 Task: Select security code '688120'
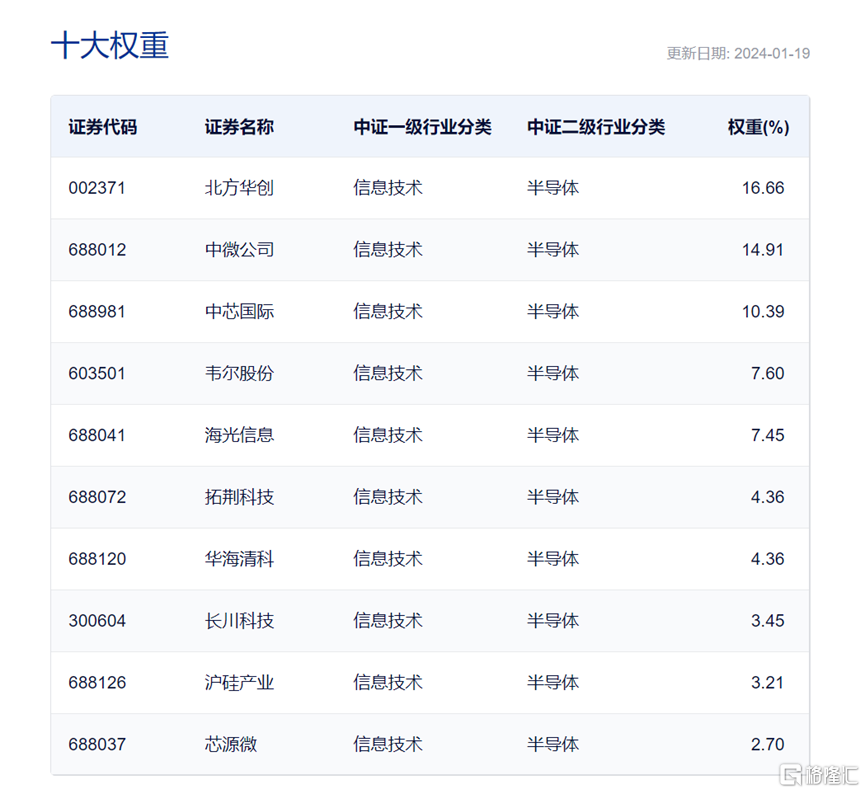97,559
